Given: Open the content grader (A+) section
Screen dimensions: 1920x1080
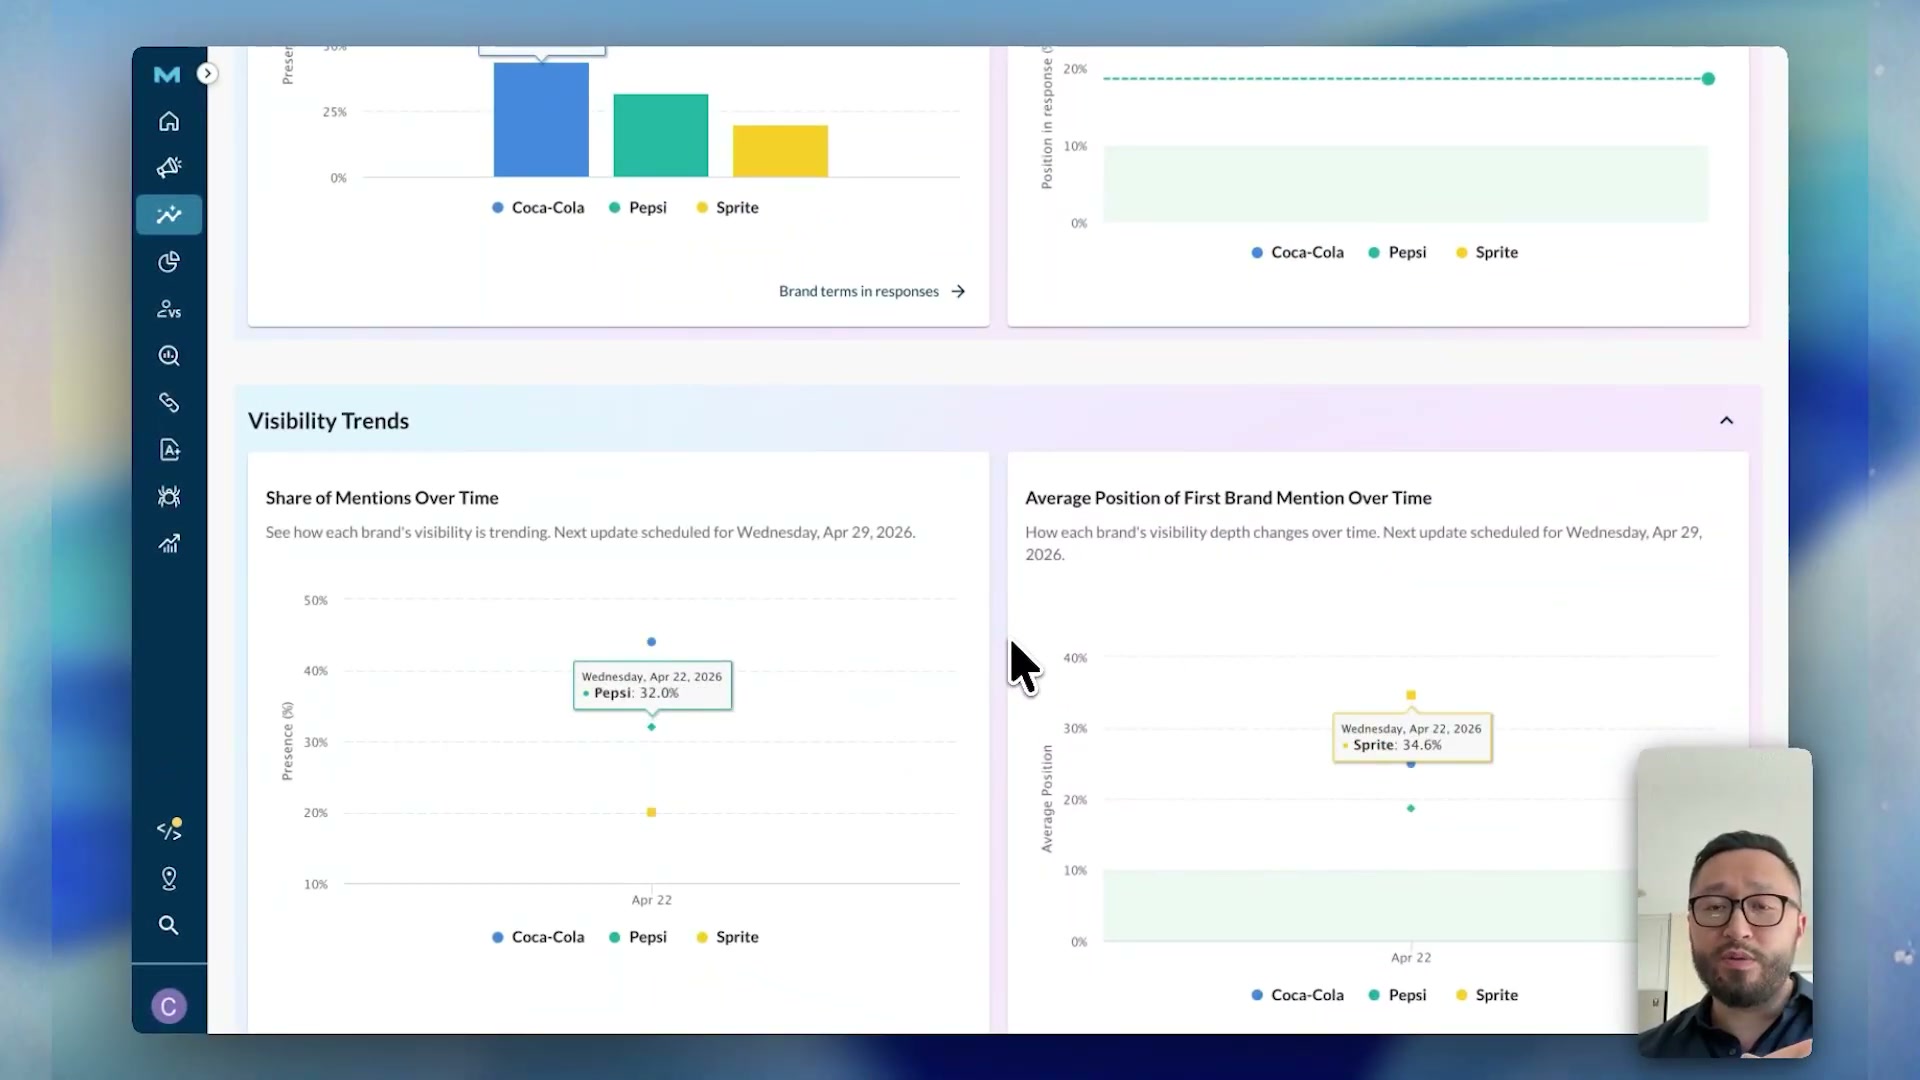Looking at the screenshot, I should 169,450.
